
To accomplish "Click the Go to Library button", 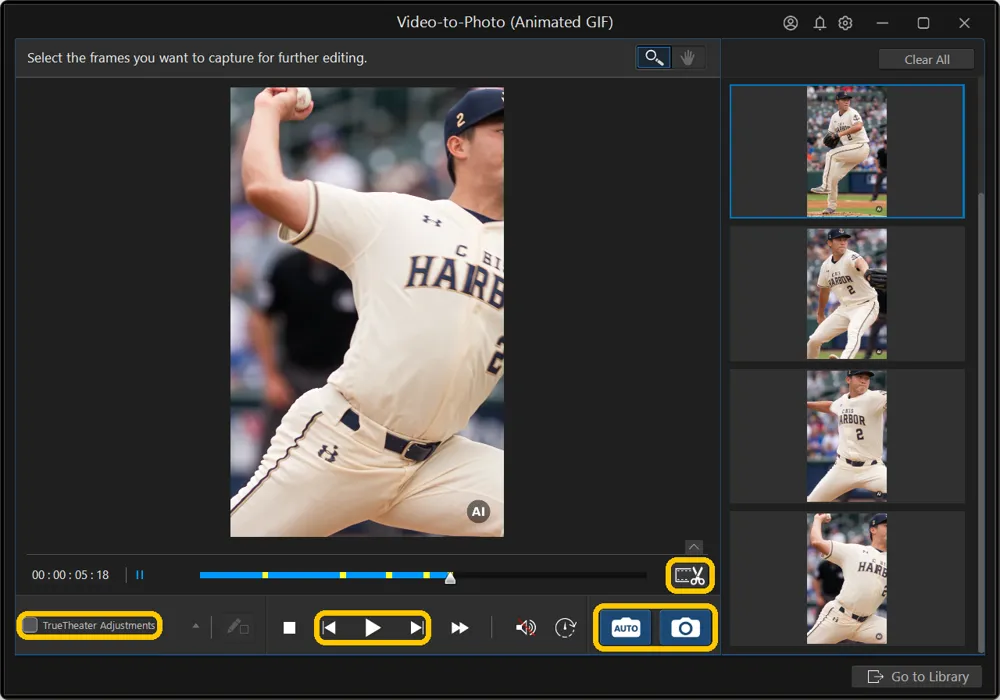I will (917, 676).
